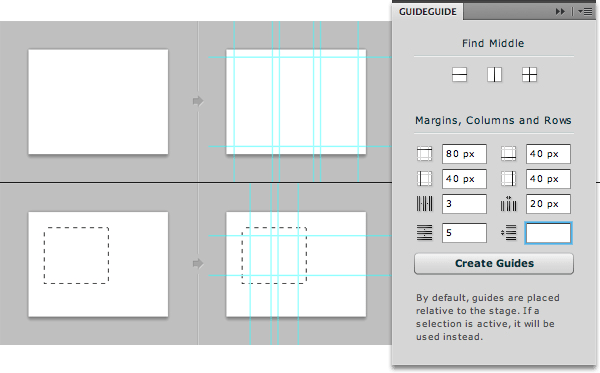Click the Create Guides button
Viewport: 600px width, 373px height.
pos(494,264)
